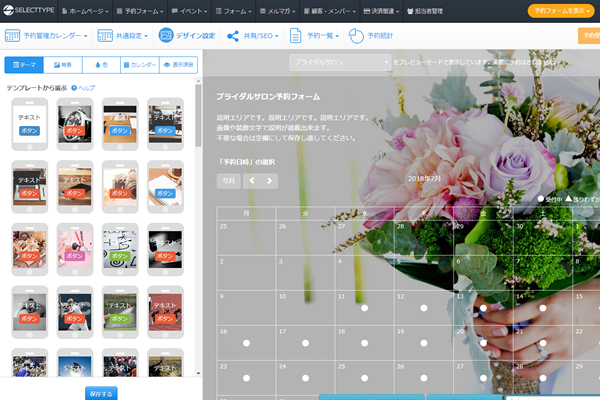Click the 予約管理カレンダー calendar icon

(12, 36)
